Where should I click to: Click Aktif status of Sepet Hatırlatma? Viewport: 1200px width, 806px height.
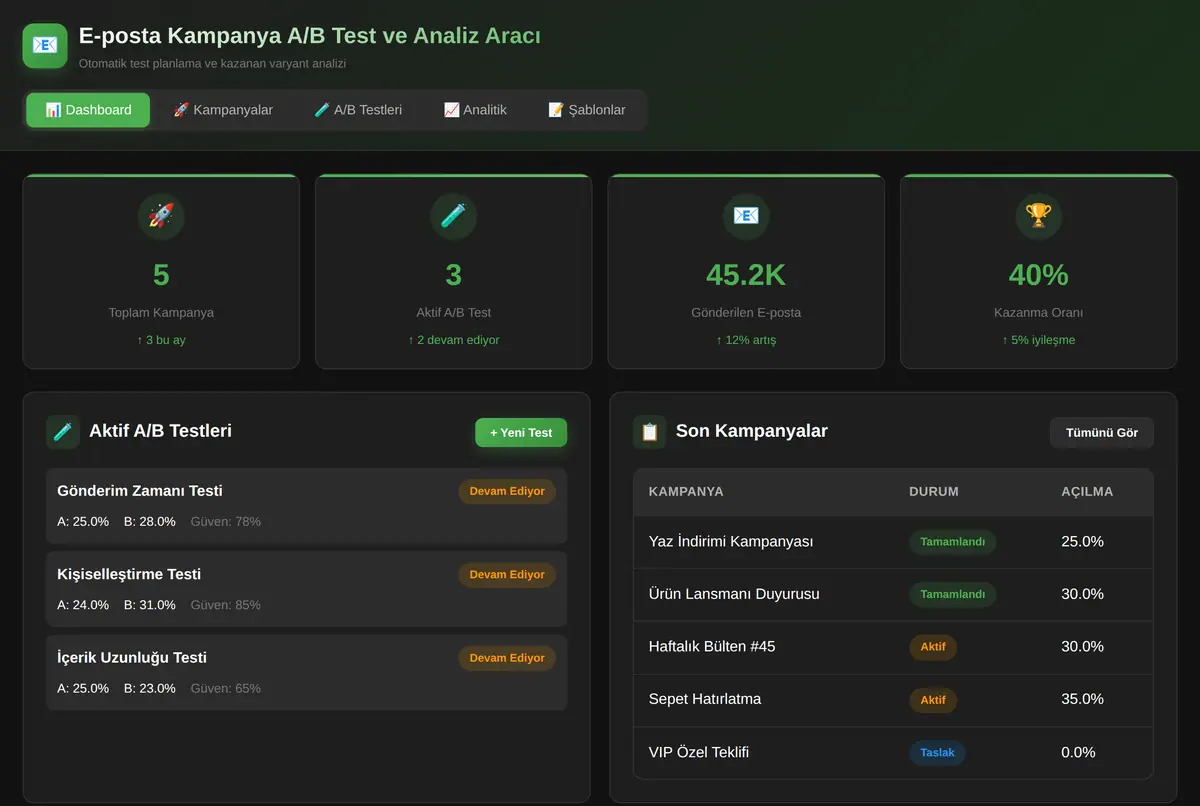pyautogui.click(x=933, y=699)
